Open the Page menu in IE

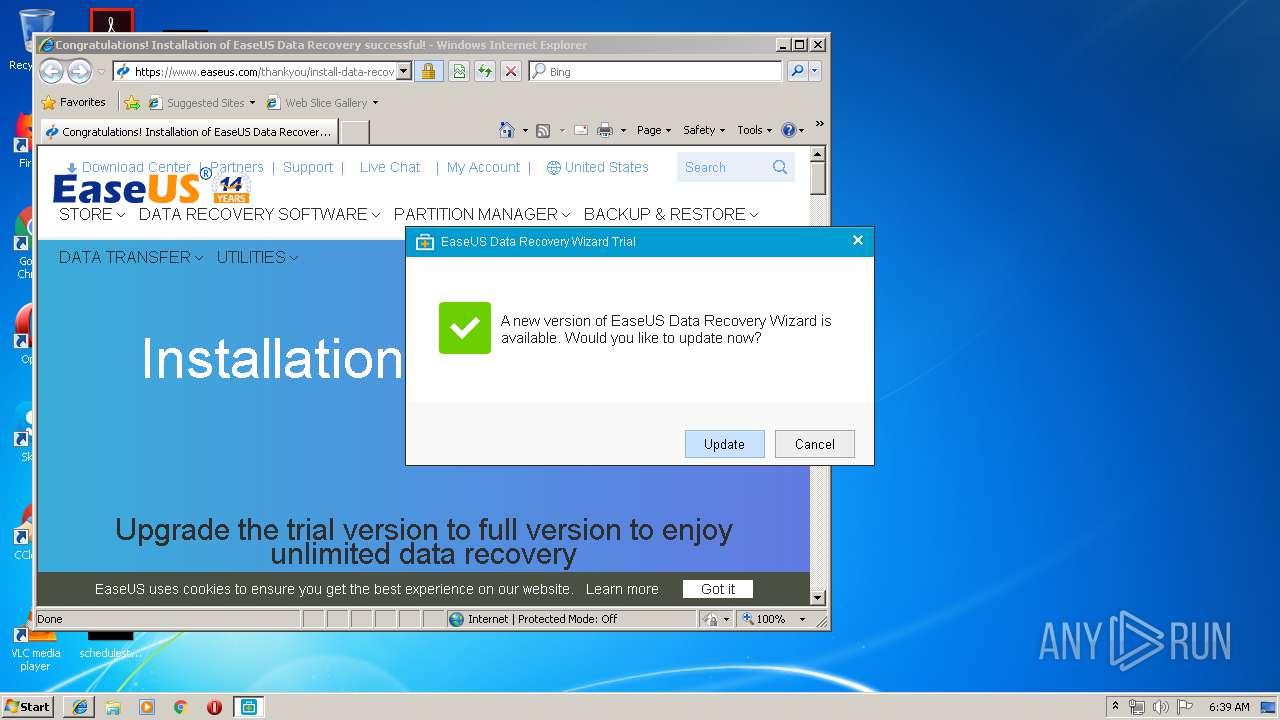(x=654, y=130)
